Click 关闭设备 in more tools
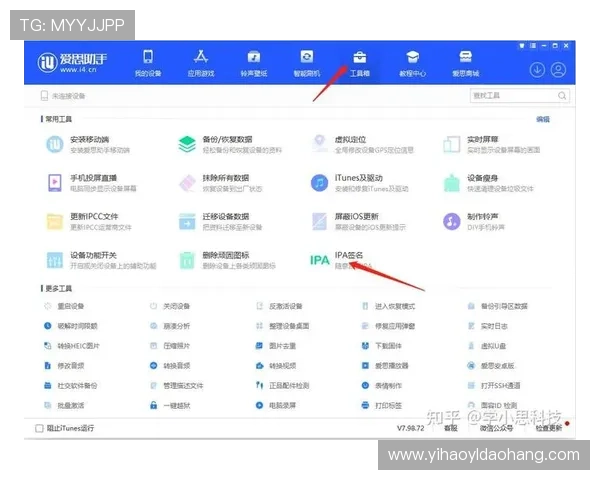Image resolution: width=600 pixels, height=480 pixels. point(170,306)
